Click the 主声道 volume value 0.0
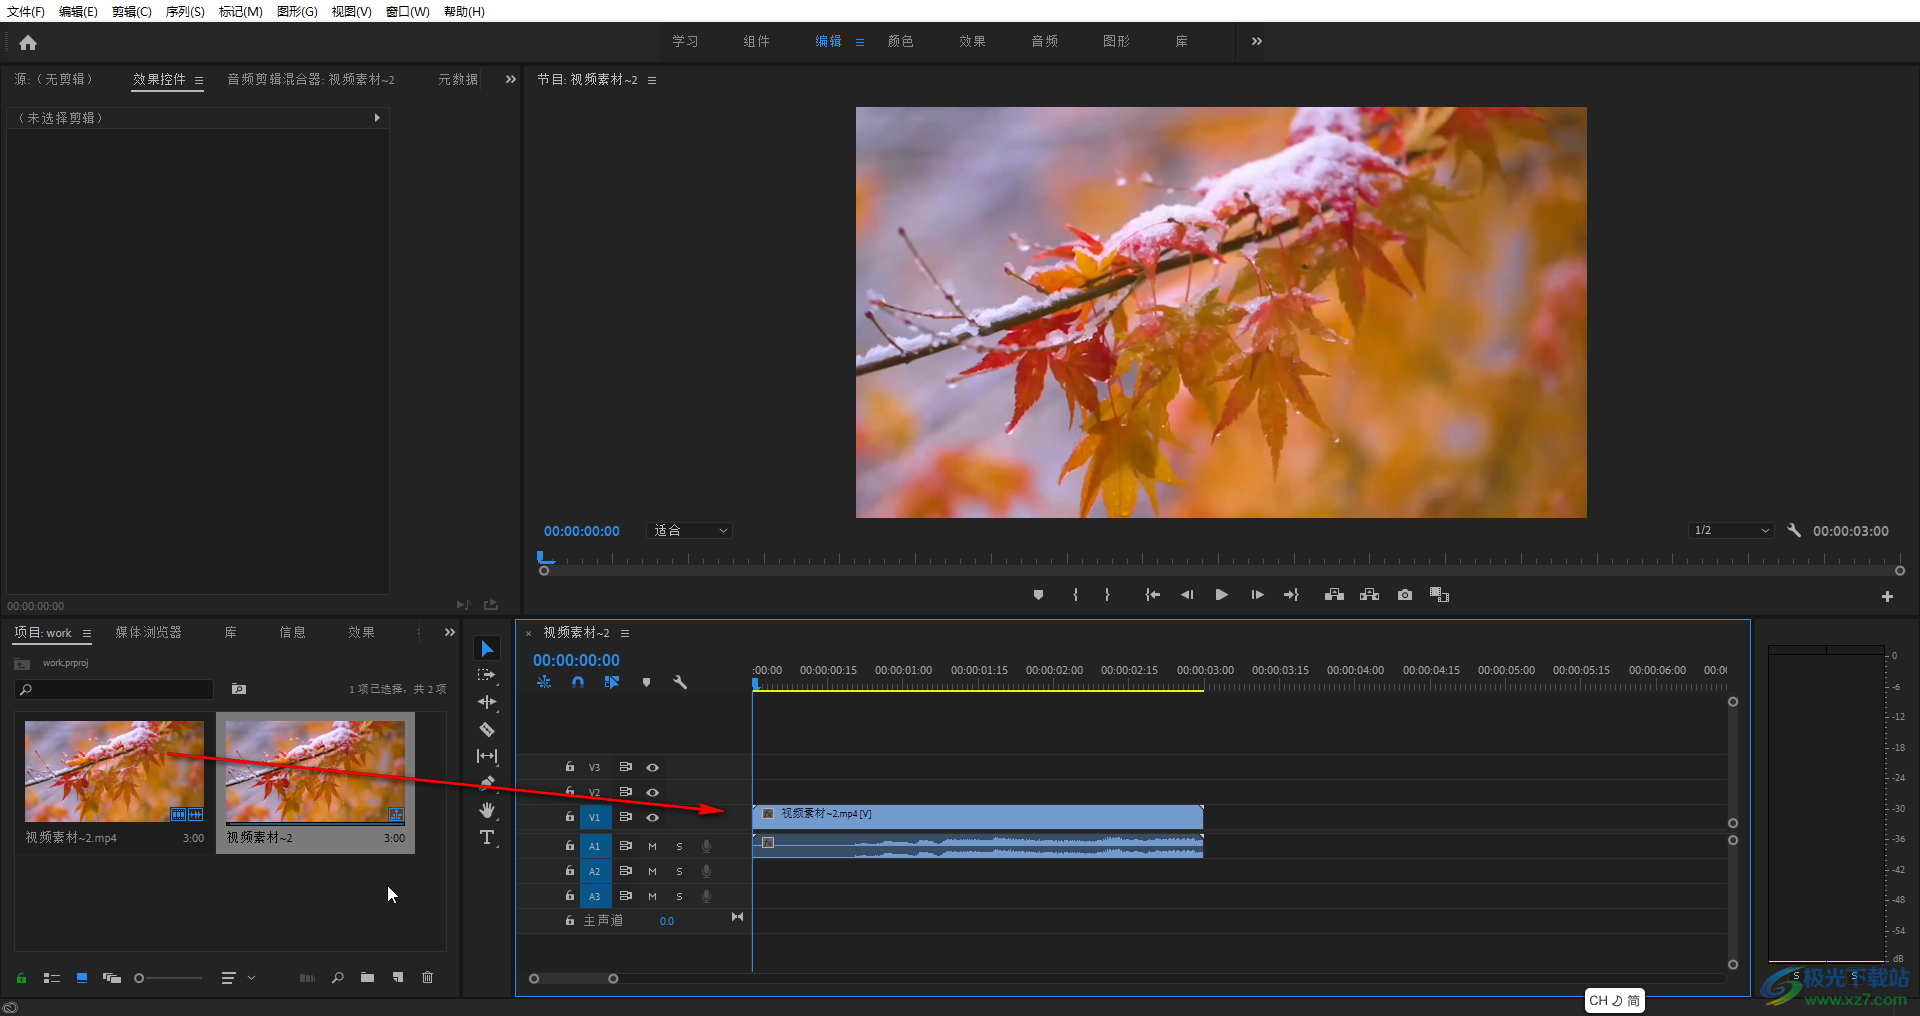The image size is (1920, 1016). click(x=667, y=921)
